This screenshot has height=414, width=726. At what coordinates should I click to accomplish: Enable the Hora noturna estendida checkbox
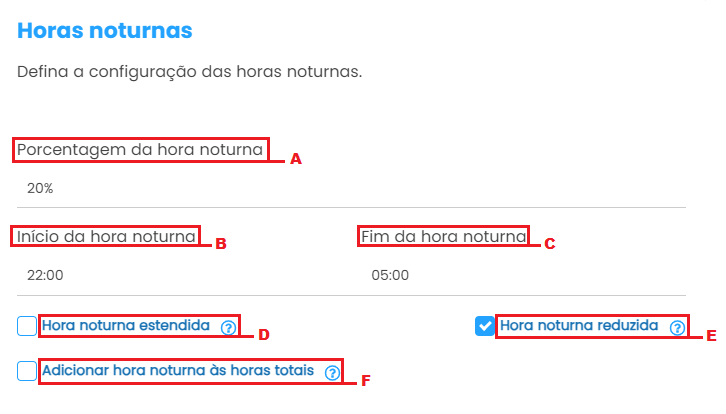[x=27, y=326]
